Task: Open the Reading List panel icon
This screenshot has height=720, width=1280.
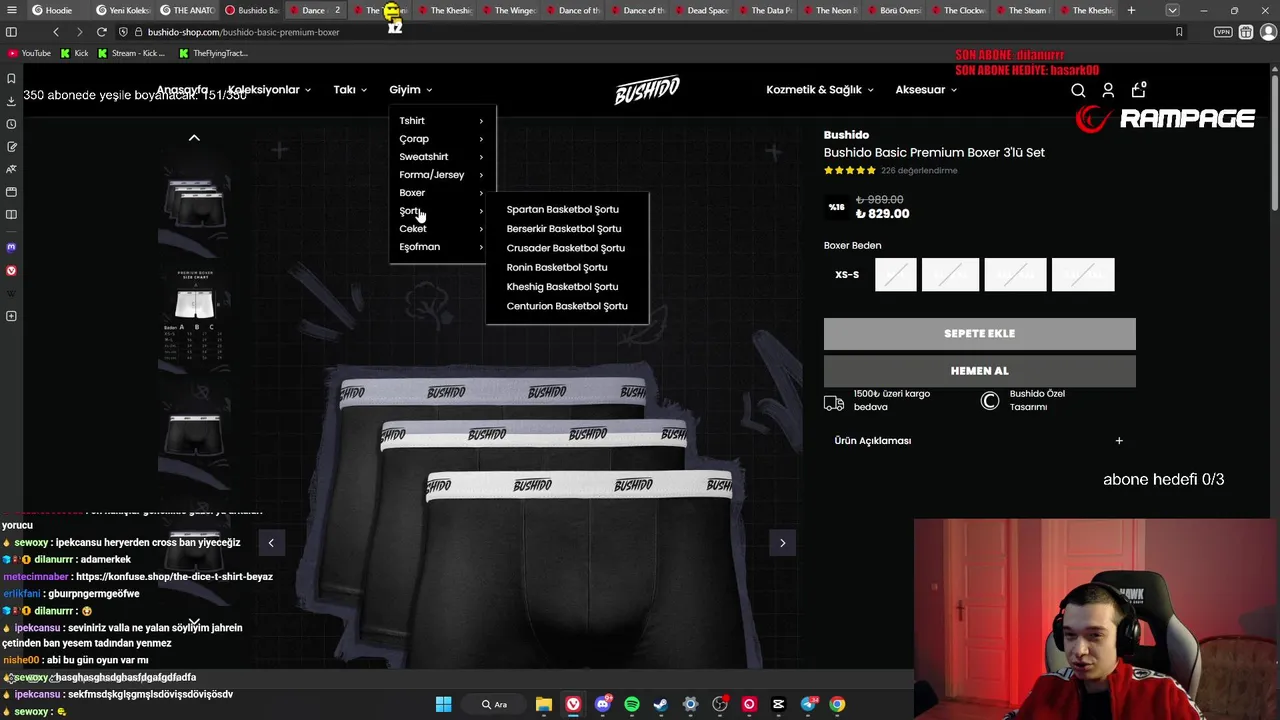Action: (x=11, y=215)
